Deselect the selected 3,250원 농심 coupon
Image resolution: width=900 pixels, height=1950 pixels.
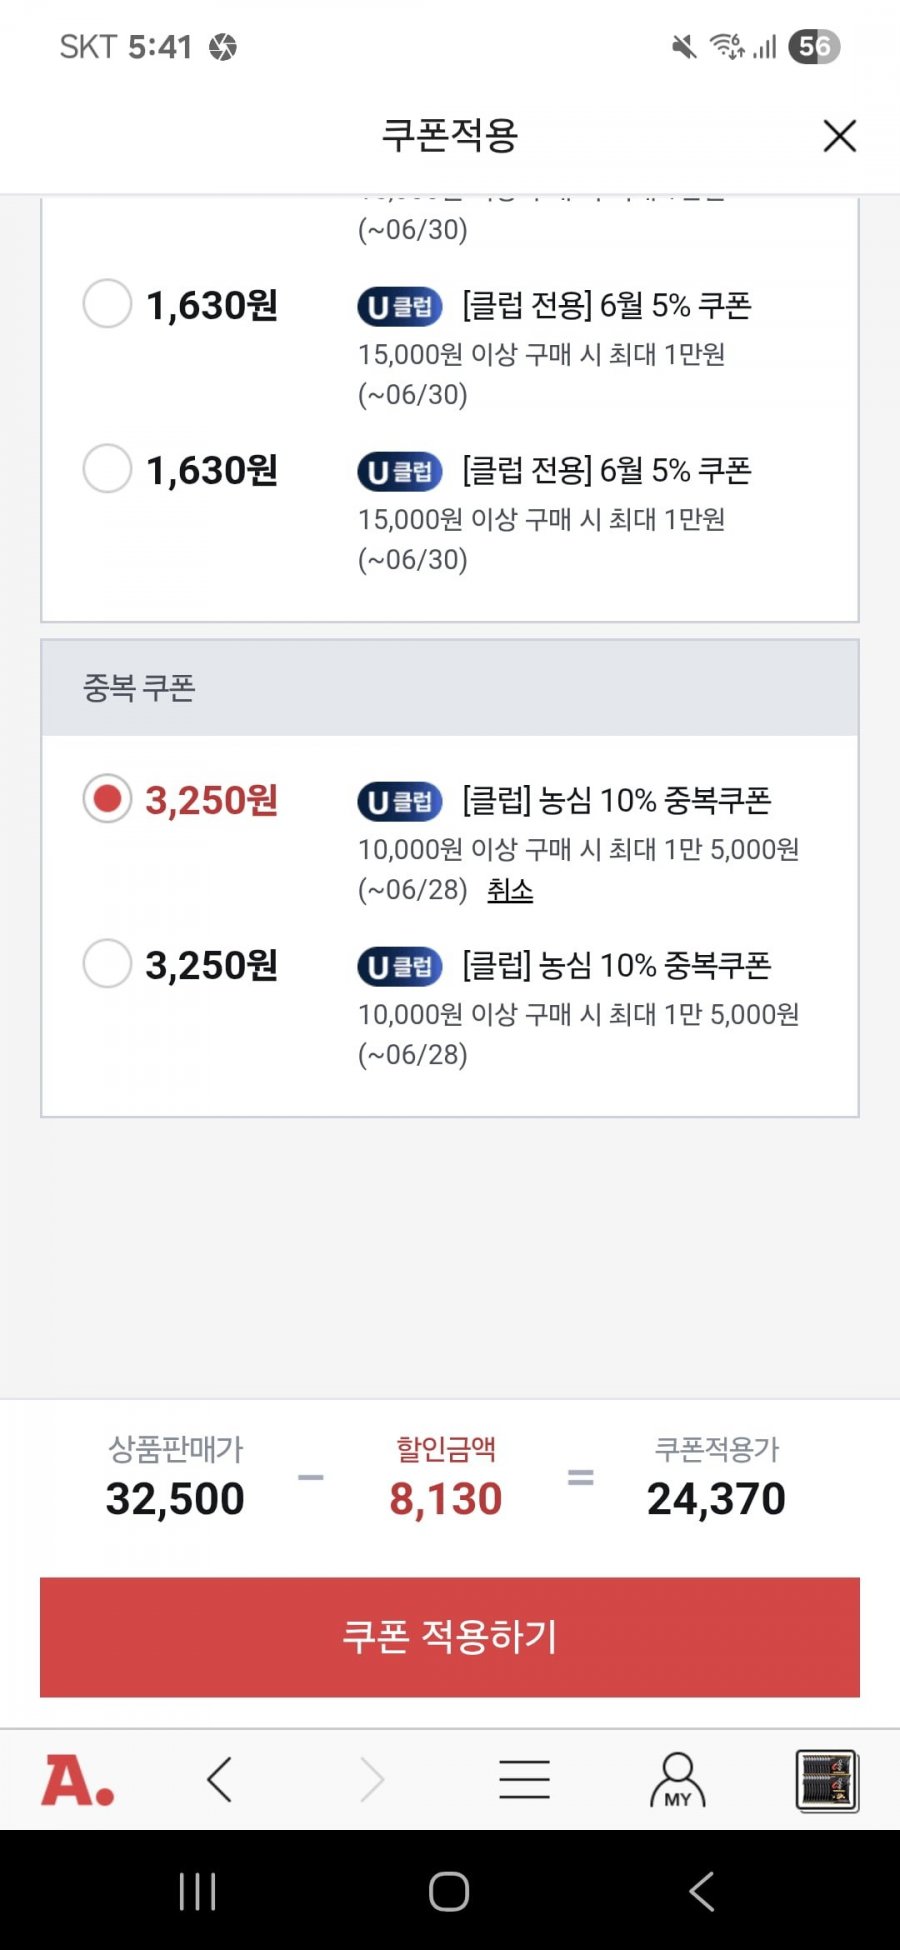pos(107,798)
